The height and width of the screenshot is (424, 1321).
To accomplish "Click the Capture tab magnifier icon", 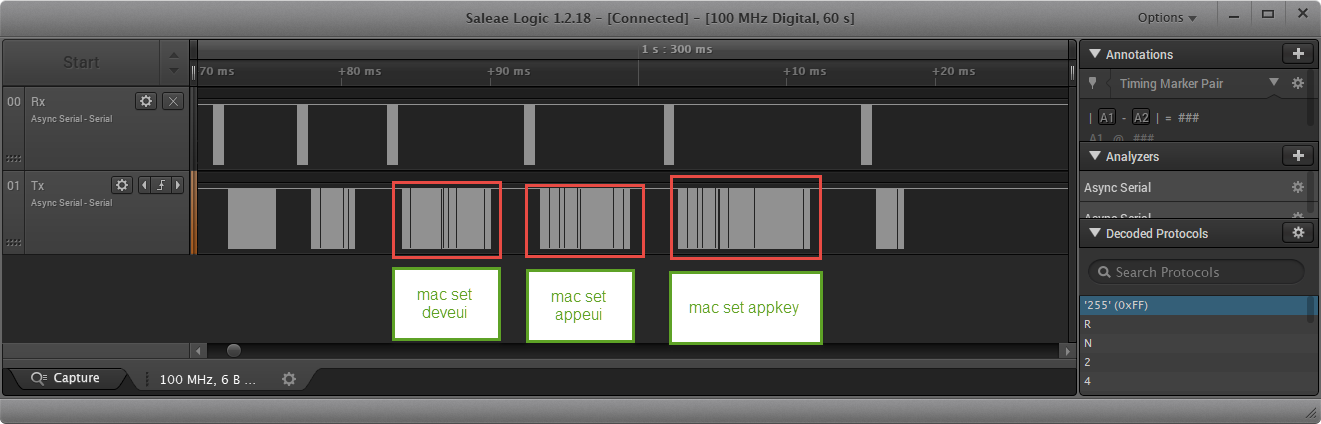I will coord(39,378).
